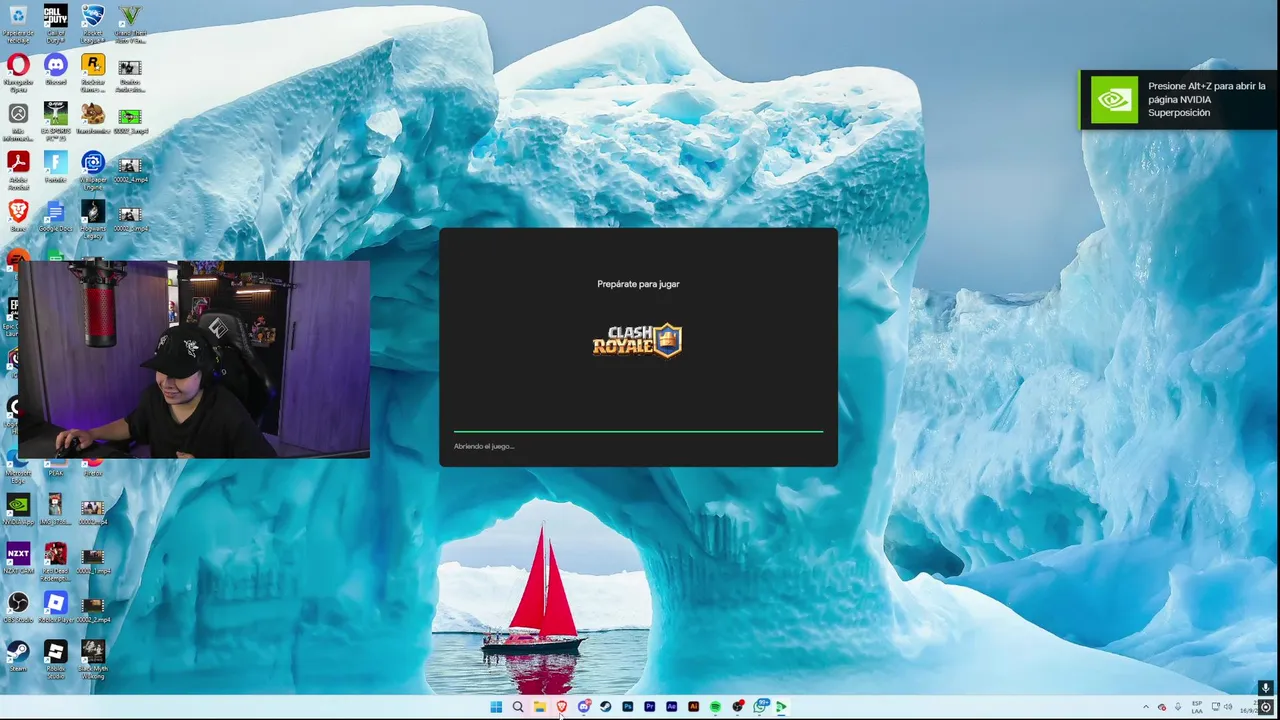Launch the Transformice desktop icon
1280x720 pixels.
pos(92,118)
